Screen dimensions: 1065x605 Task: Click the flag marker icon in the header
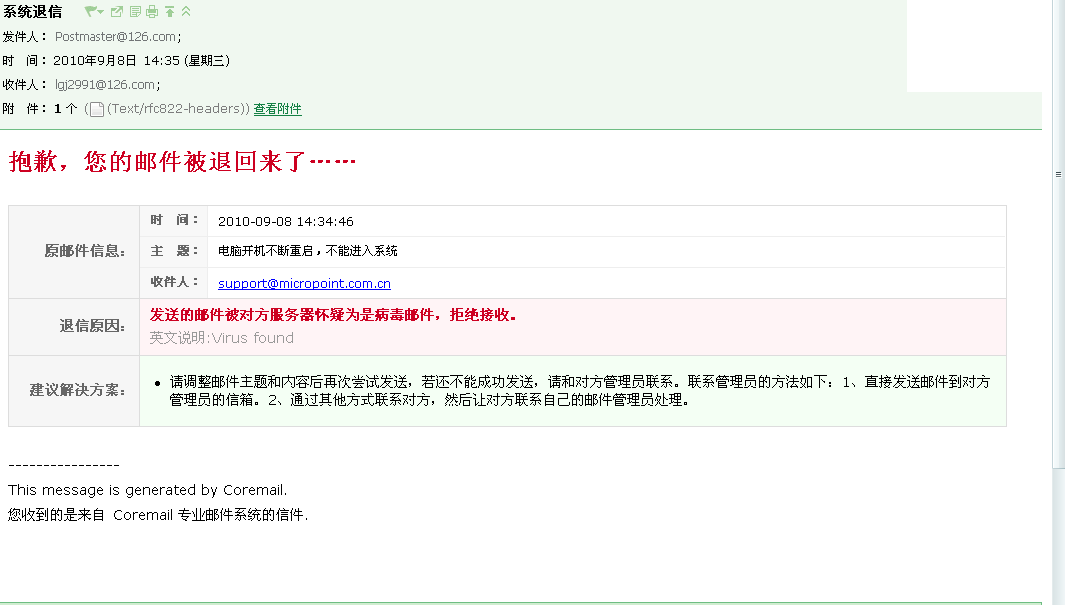pyautogui.click(x=90, y=12)
